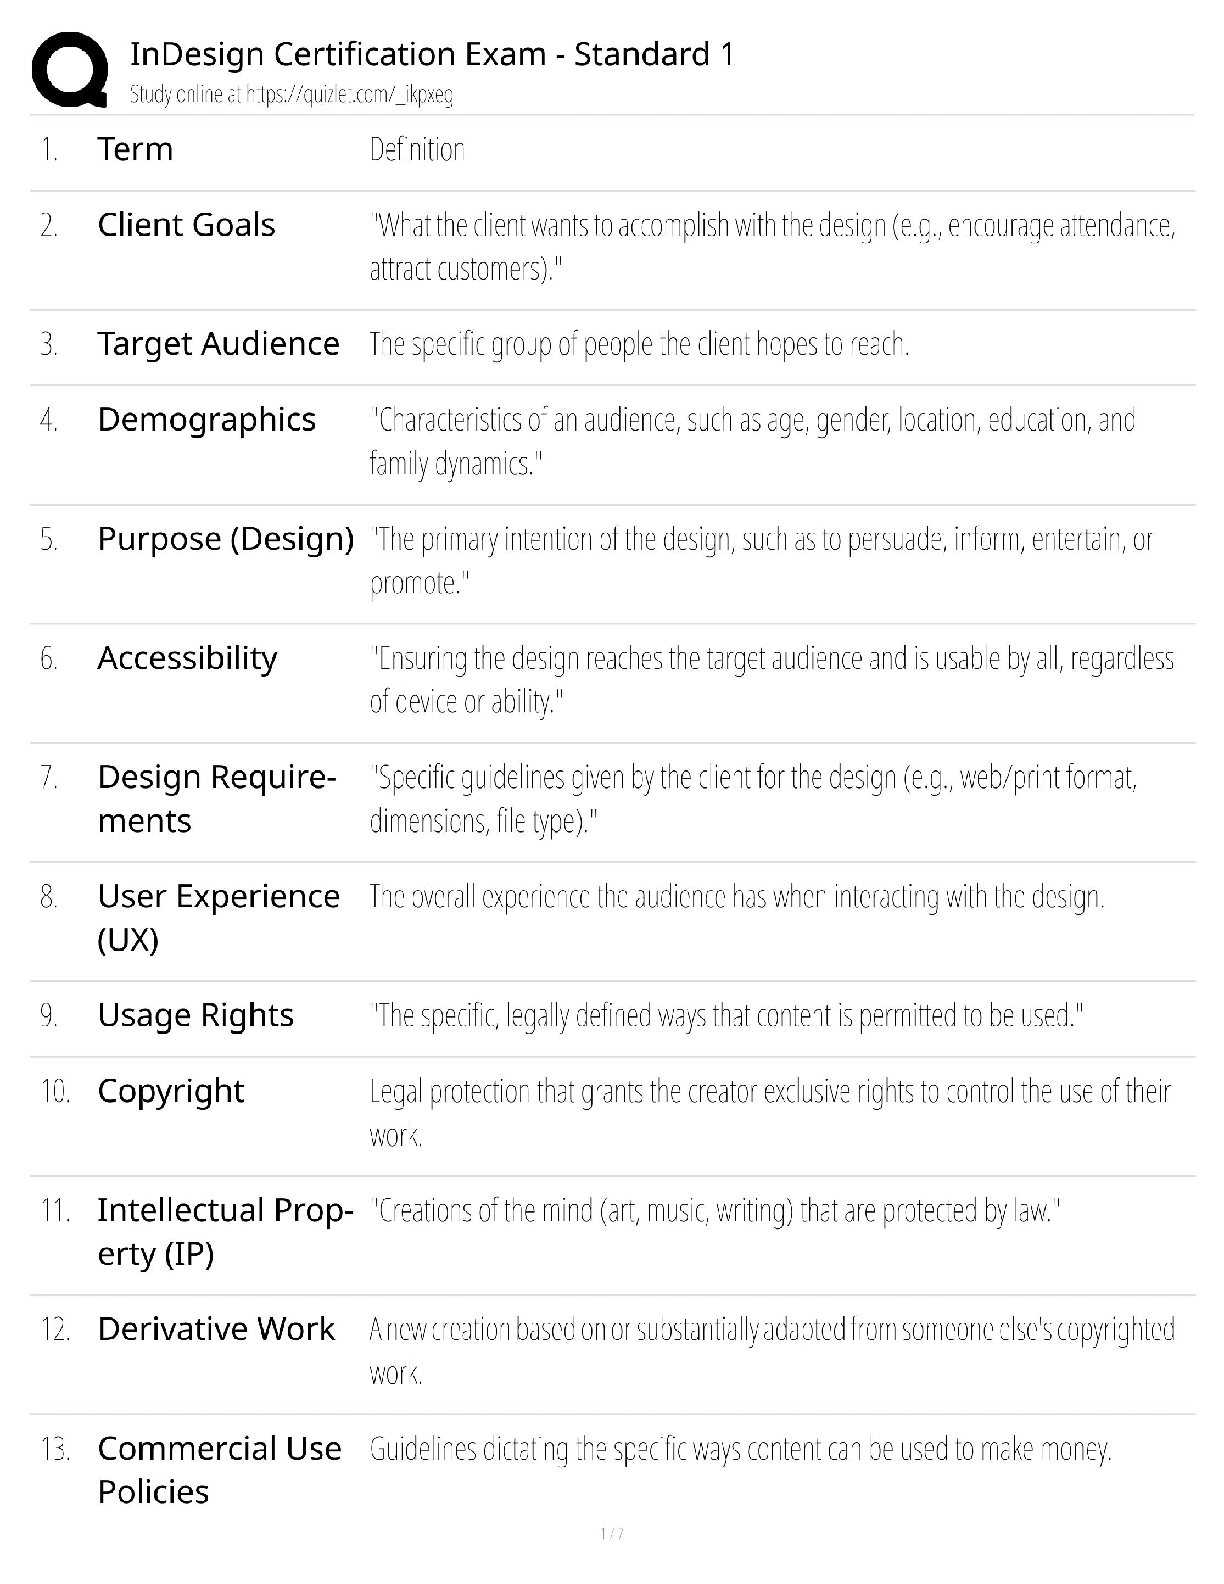Viewport: 1224px width, 1584px height.
Task: Click the Usage Rights definition text
Action: click(x=727, y=1016)
